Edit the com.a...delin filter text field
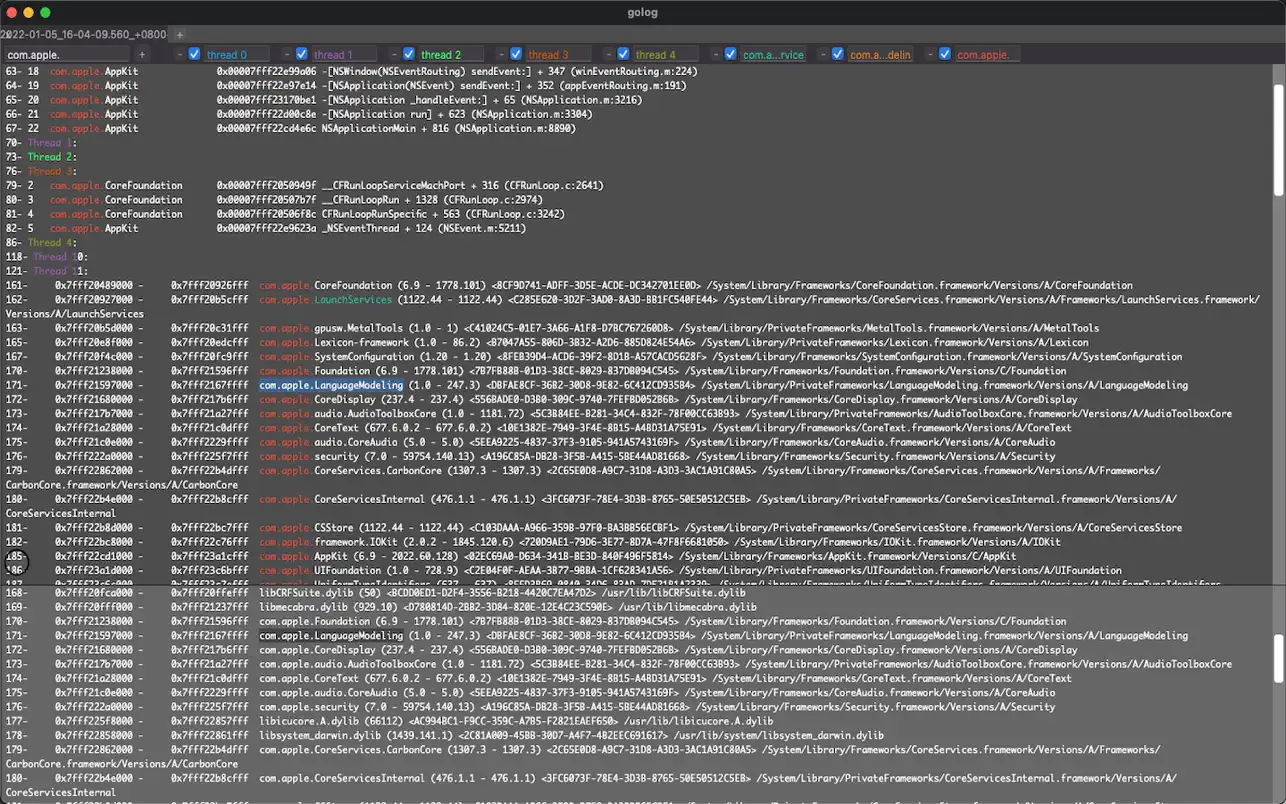 (880, 55)
